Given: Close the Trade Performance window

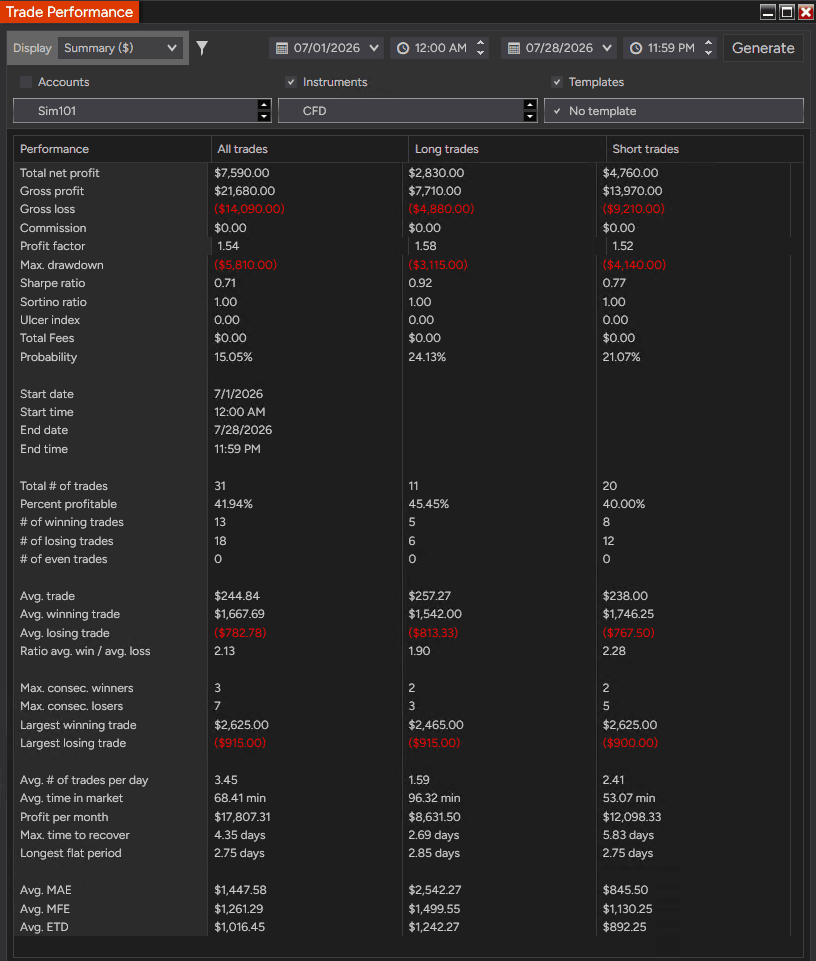Looking at the screenshot, I should 806,12.
